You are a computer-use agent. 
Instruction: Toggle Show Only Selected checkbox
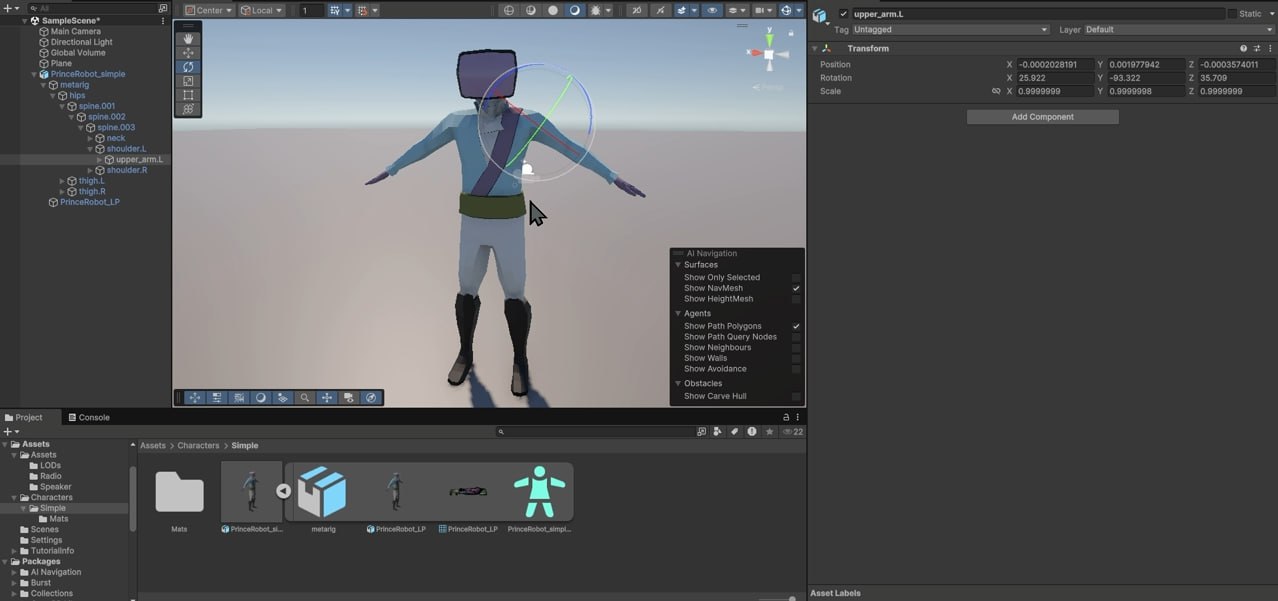pyautogui.click(x=796, y=278)
